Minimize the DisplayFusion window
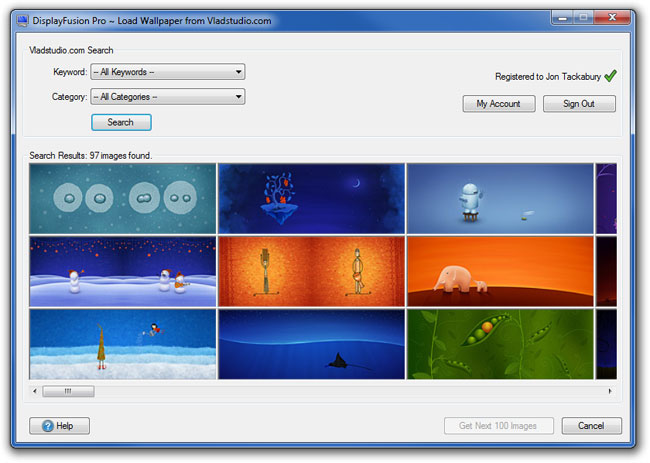Image resolution: width=650 pixels, height=463 pixels. 562,18
